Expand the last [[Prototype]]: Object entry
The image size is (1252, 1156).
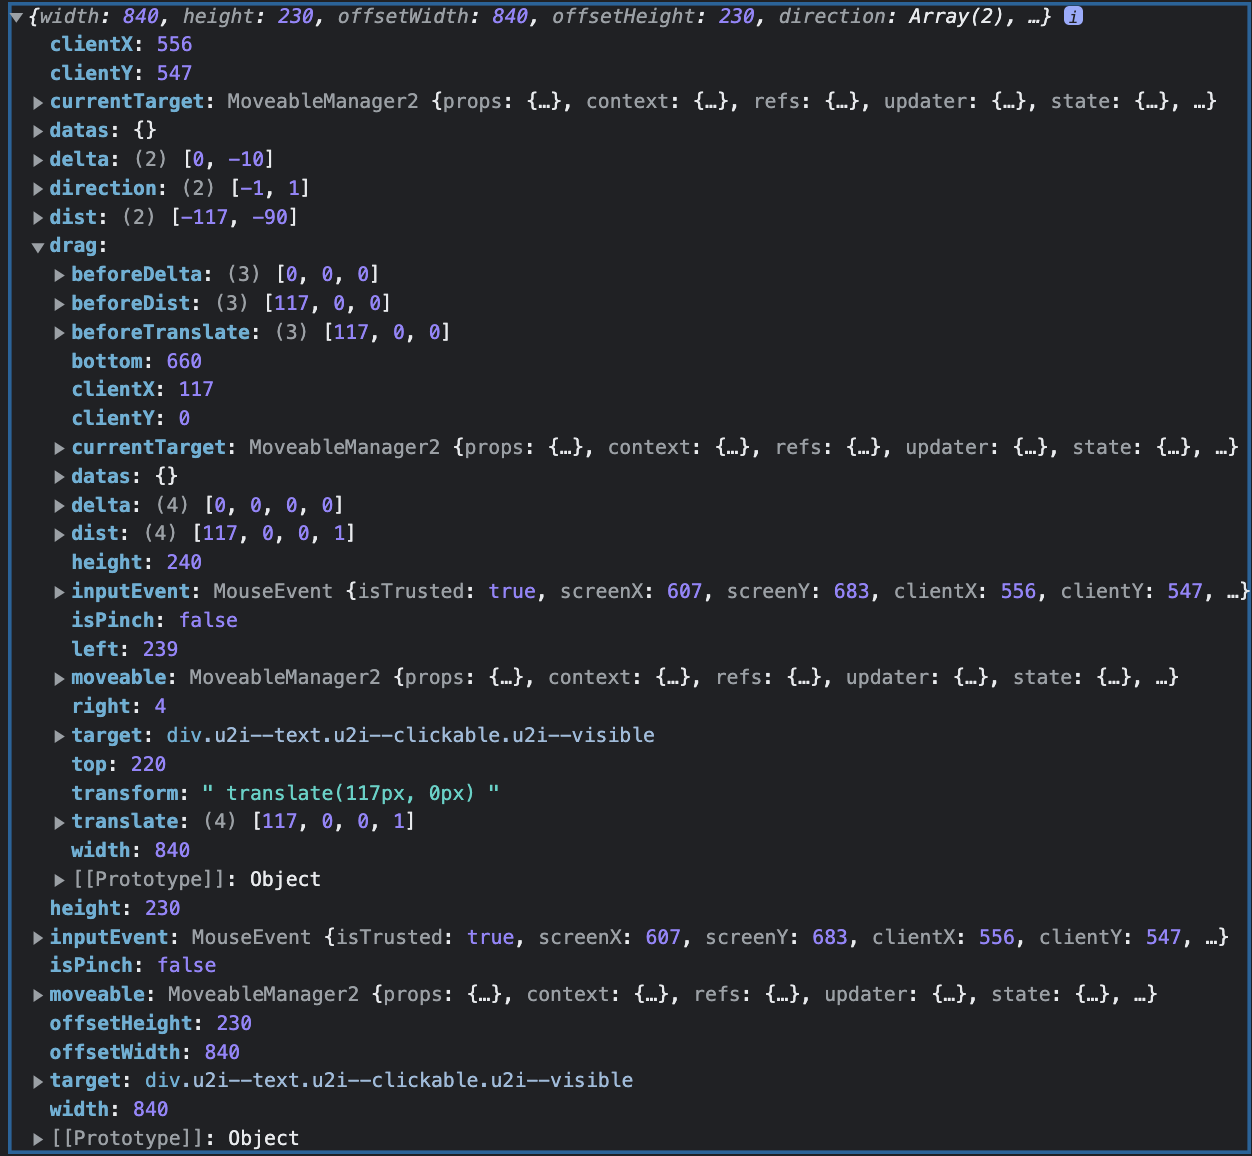point(37,1138)
